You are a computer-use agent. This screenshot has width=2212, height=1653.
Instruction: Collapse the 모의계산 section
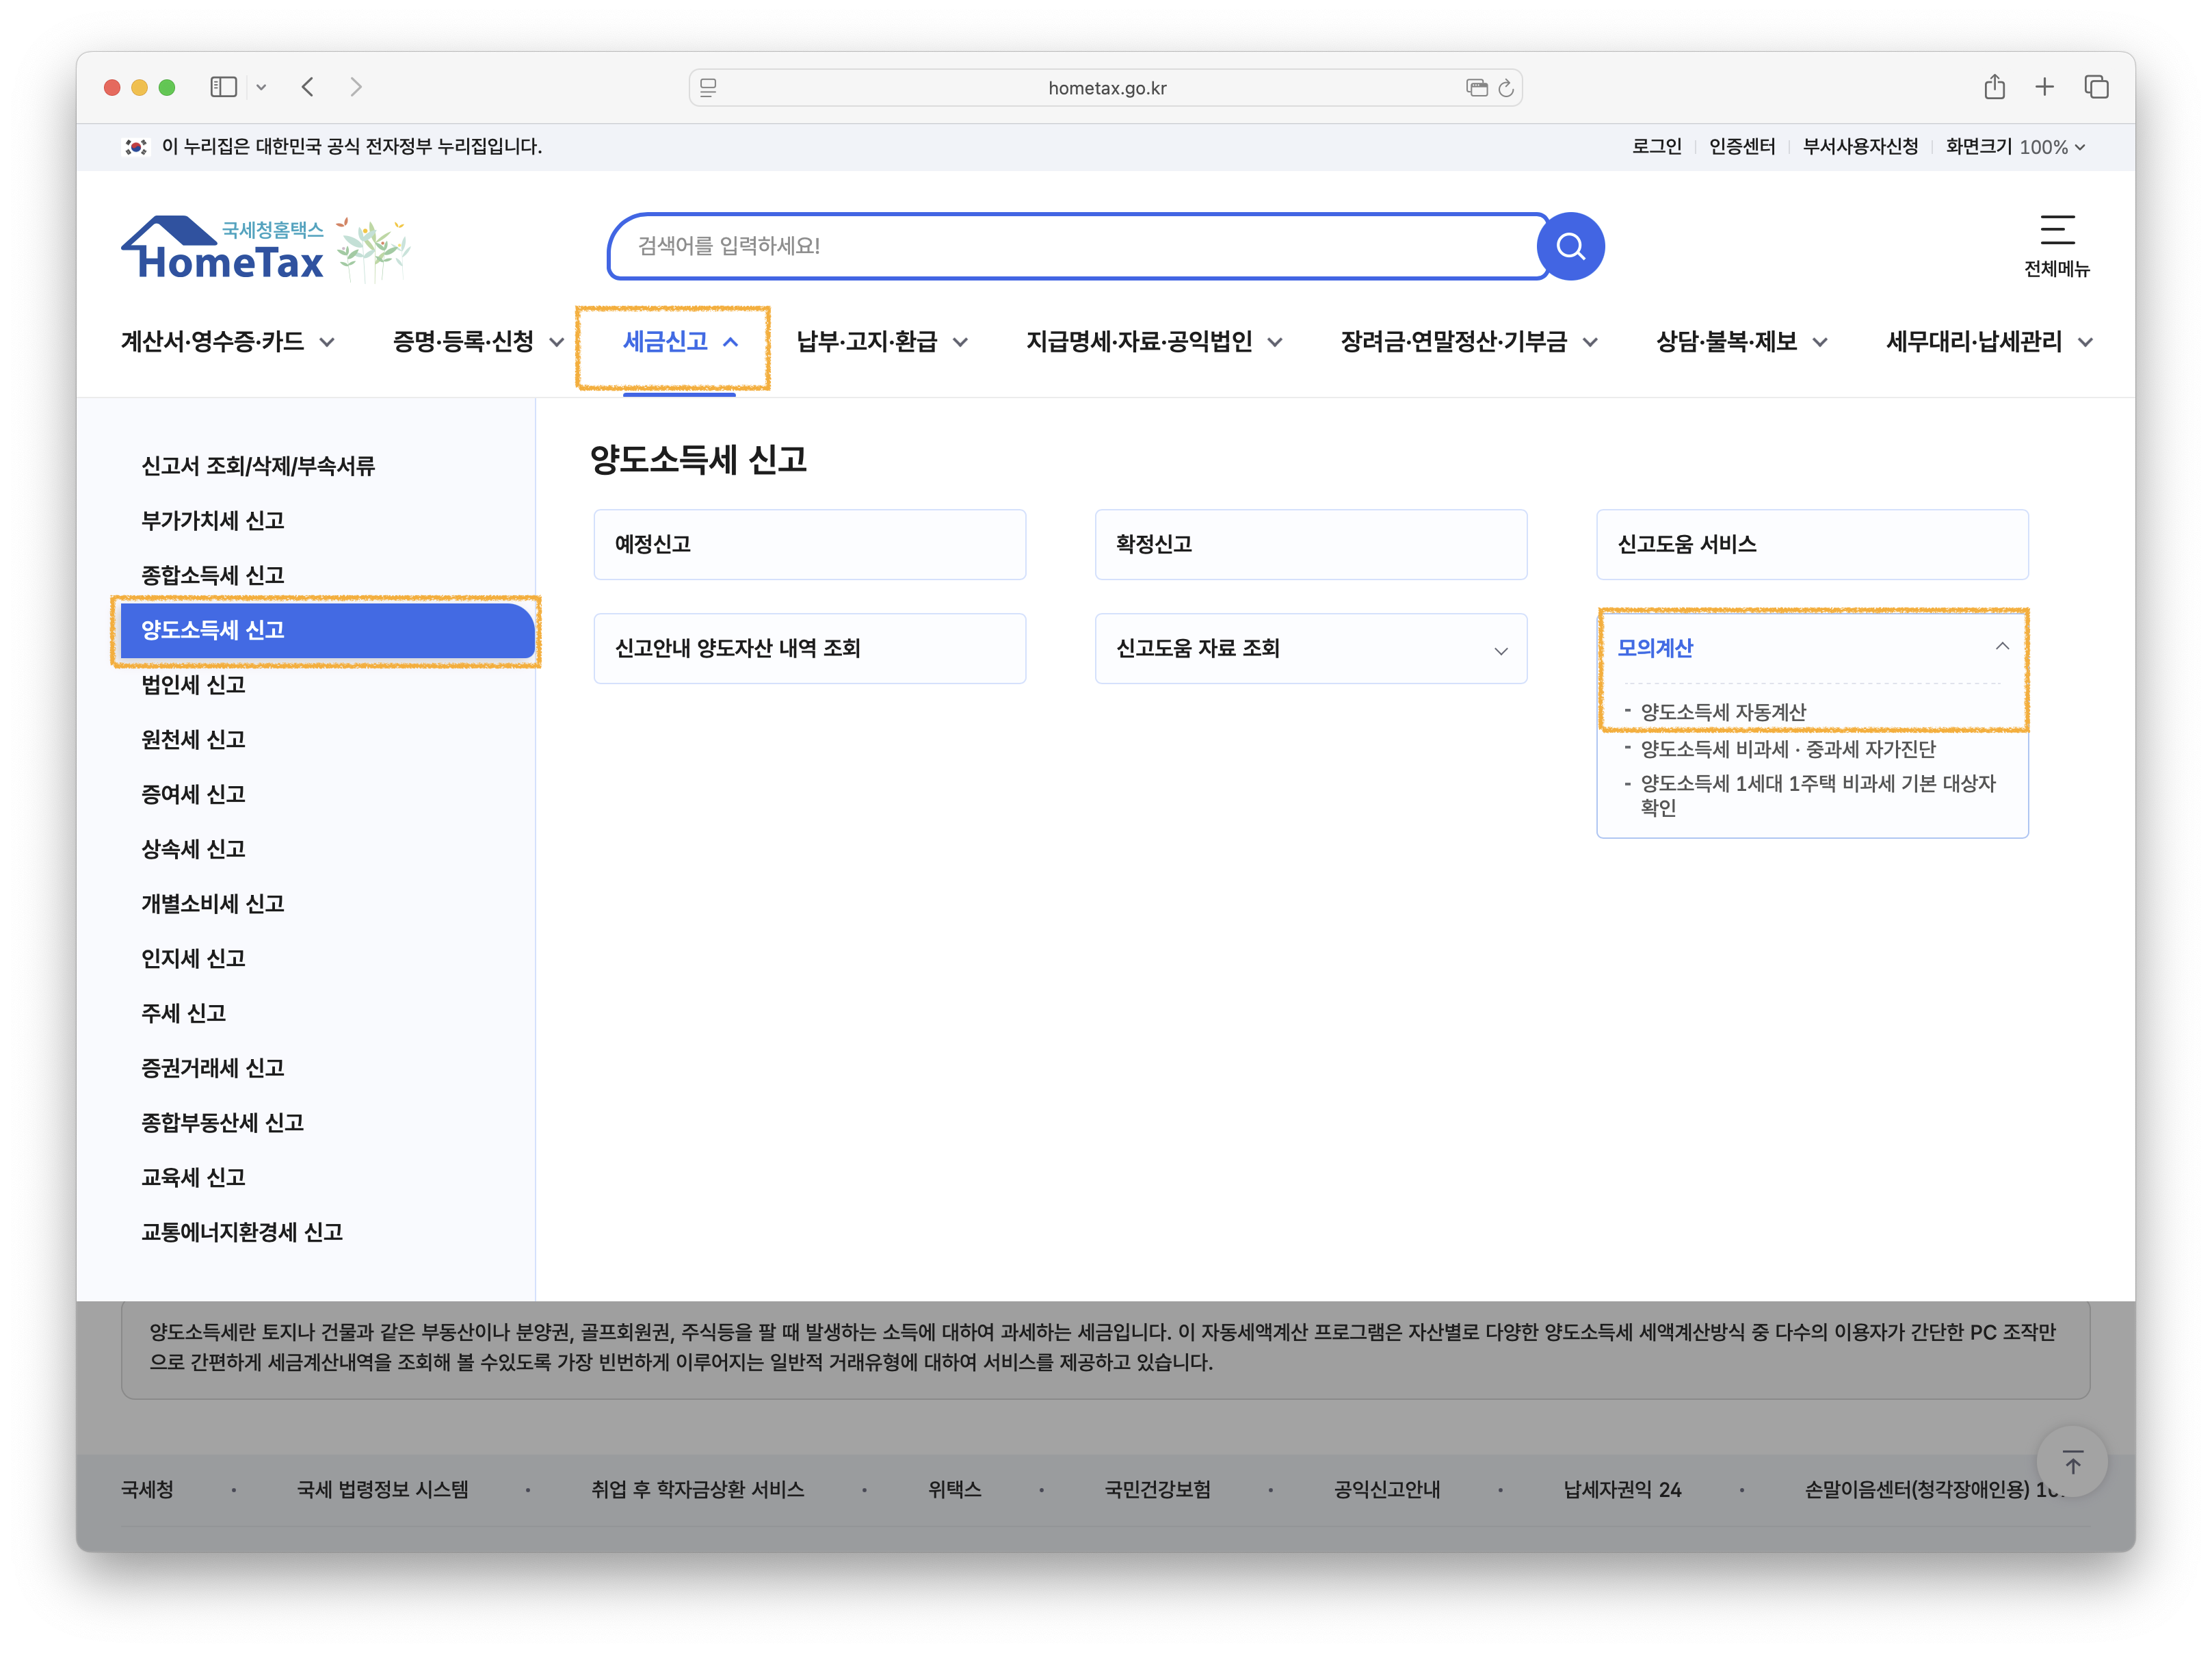click(2001, 647)
